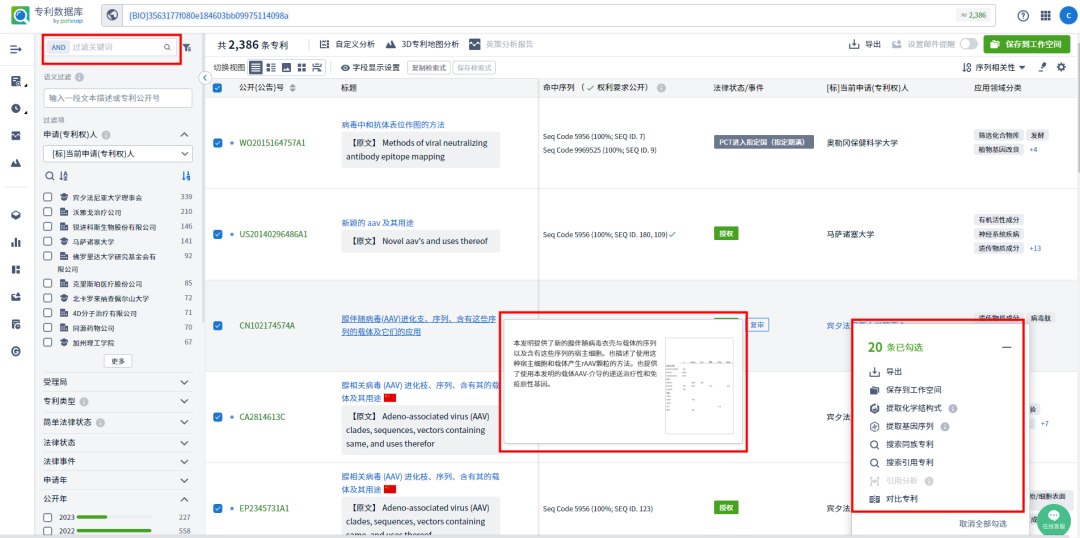Open table settings gear icon
The image size is (1080, 538).
(1061, 67)
